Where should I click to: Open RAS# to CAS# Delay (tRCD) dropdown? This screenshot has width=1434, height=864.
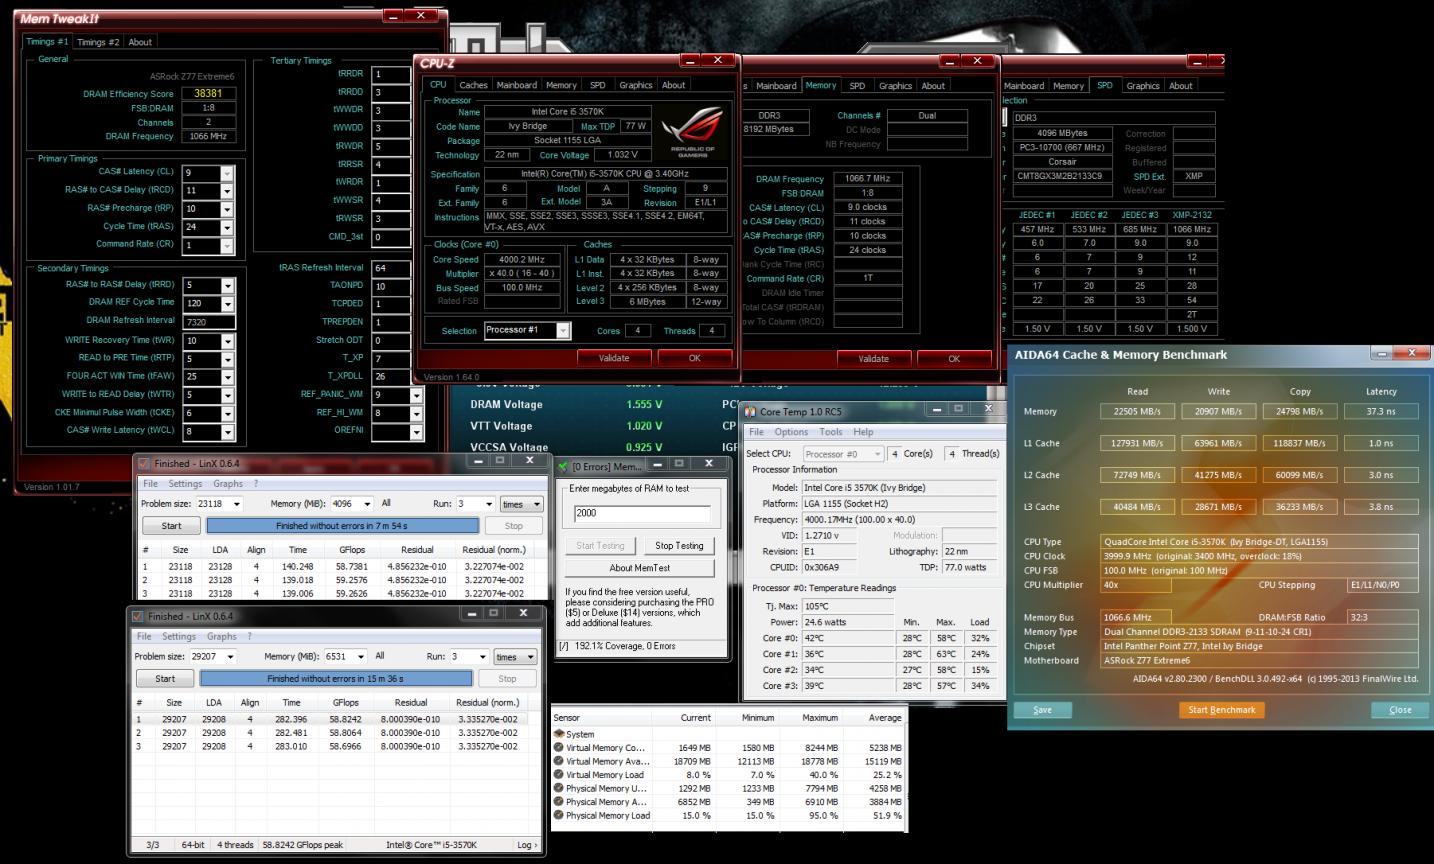227,191
